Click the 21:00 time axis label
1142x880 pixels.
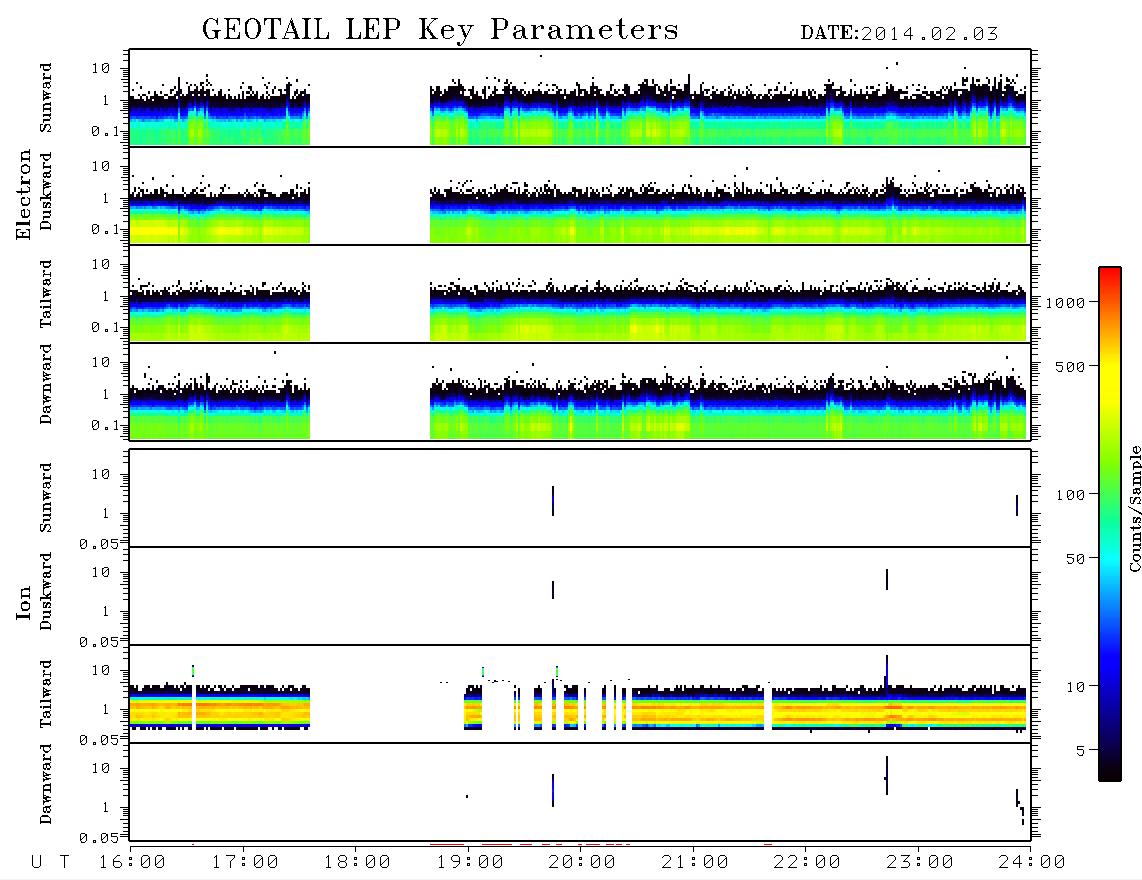coord(695,863)
